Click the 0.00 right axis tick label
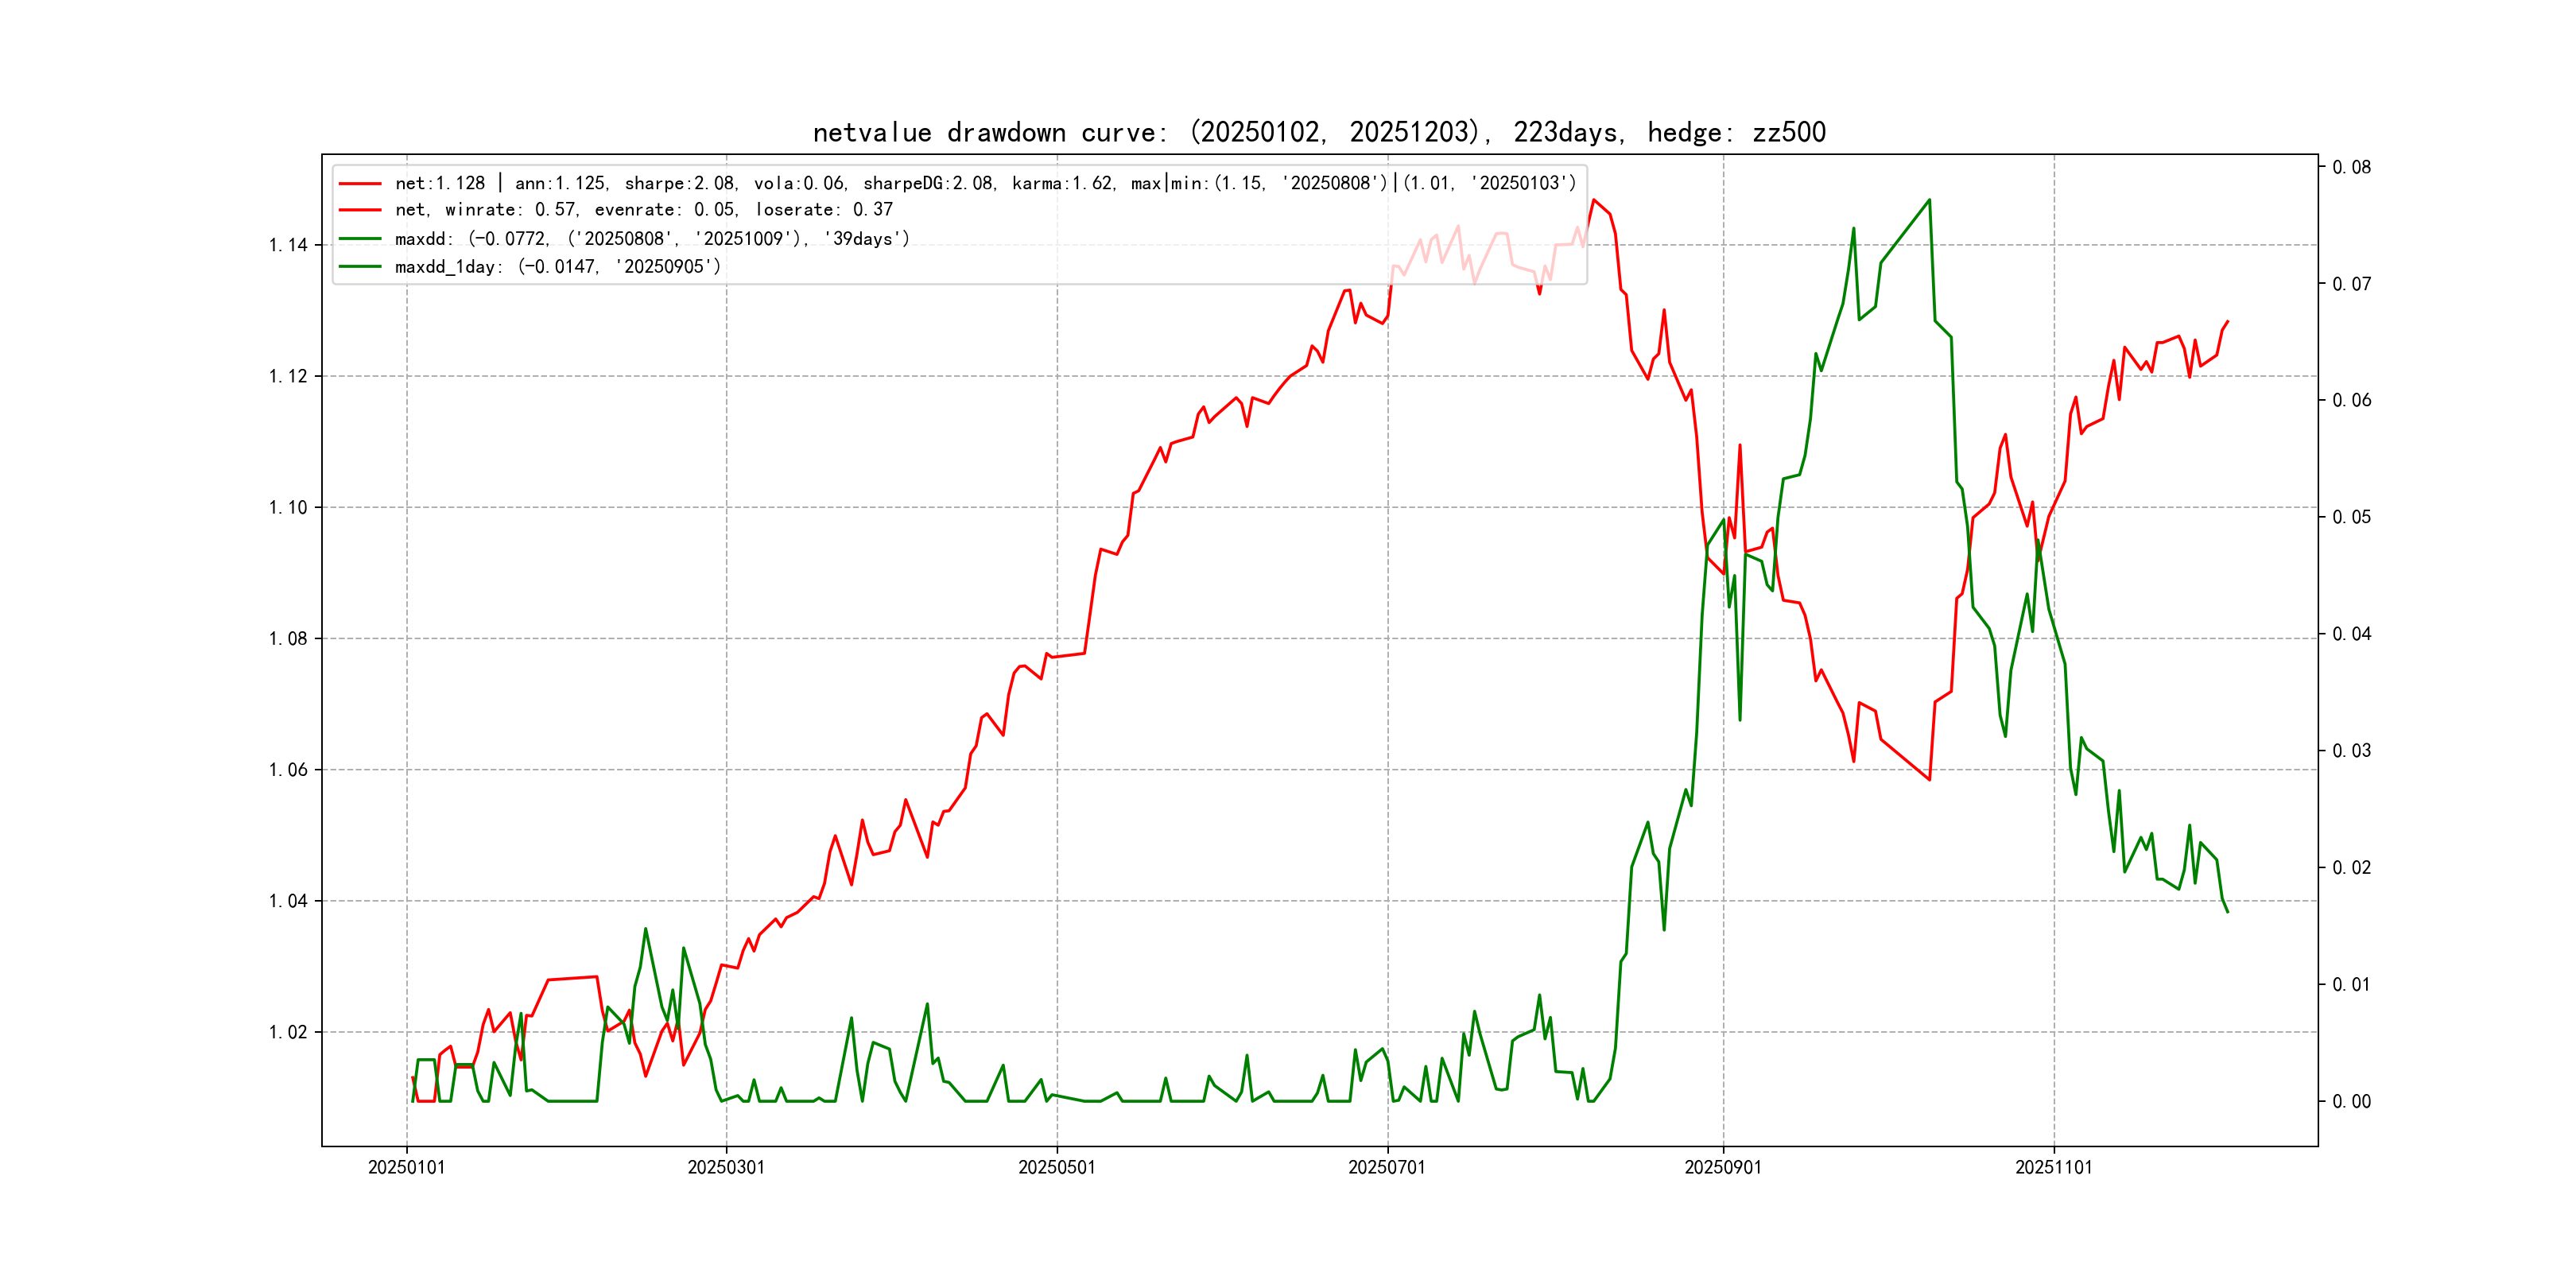Image resolution: width=2576 pixels, height=1288 pixels. click(2351, 1101)
